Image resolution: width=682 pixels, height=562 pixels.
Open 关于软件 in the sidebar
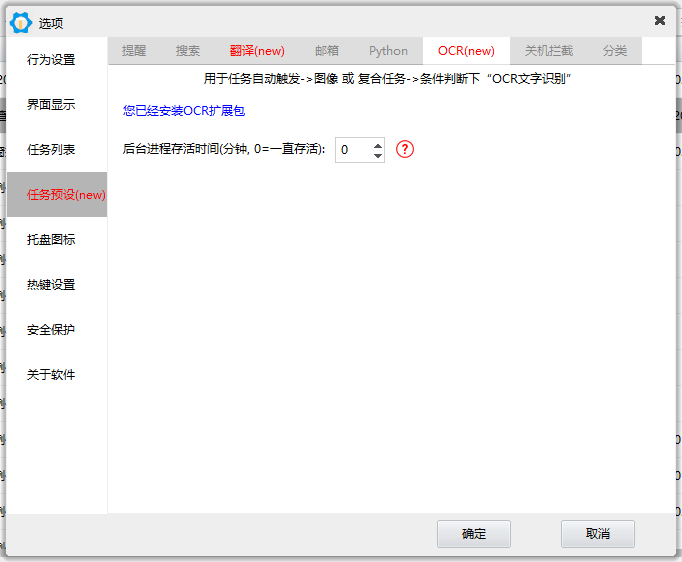tap(57, 375)
